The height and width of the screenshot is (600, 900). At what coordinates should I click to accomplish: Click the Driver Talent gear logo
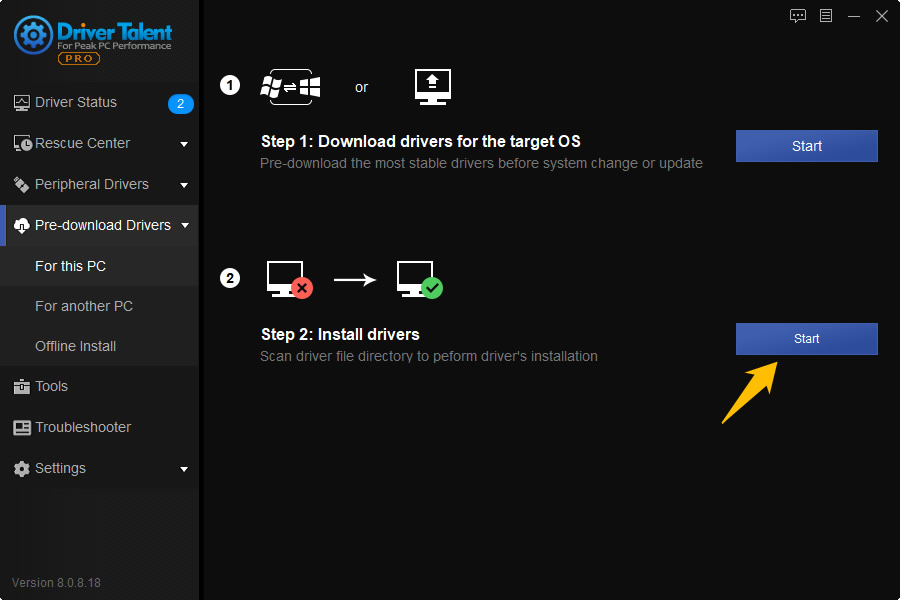[x=33, y=35]
